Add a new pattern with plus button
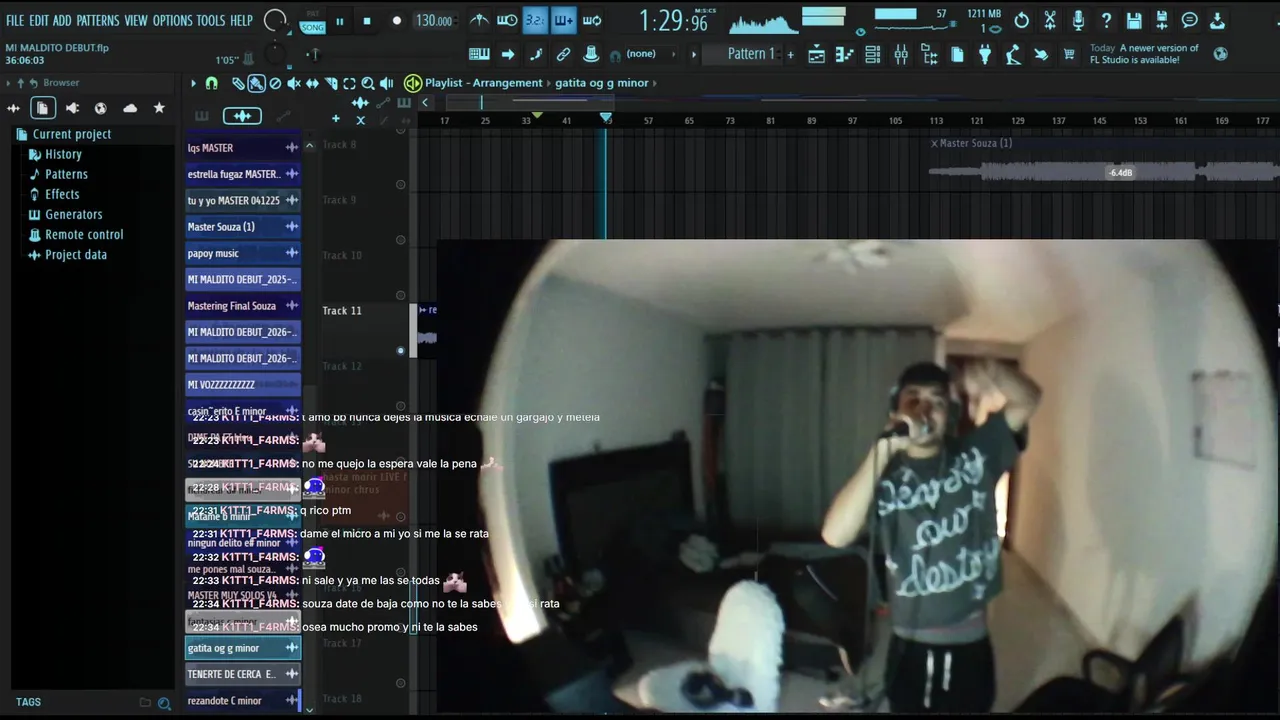The width and height of the screenshot is (1280, 720). click(x=790, y=54)
